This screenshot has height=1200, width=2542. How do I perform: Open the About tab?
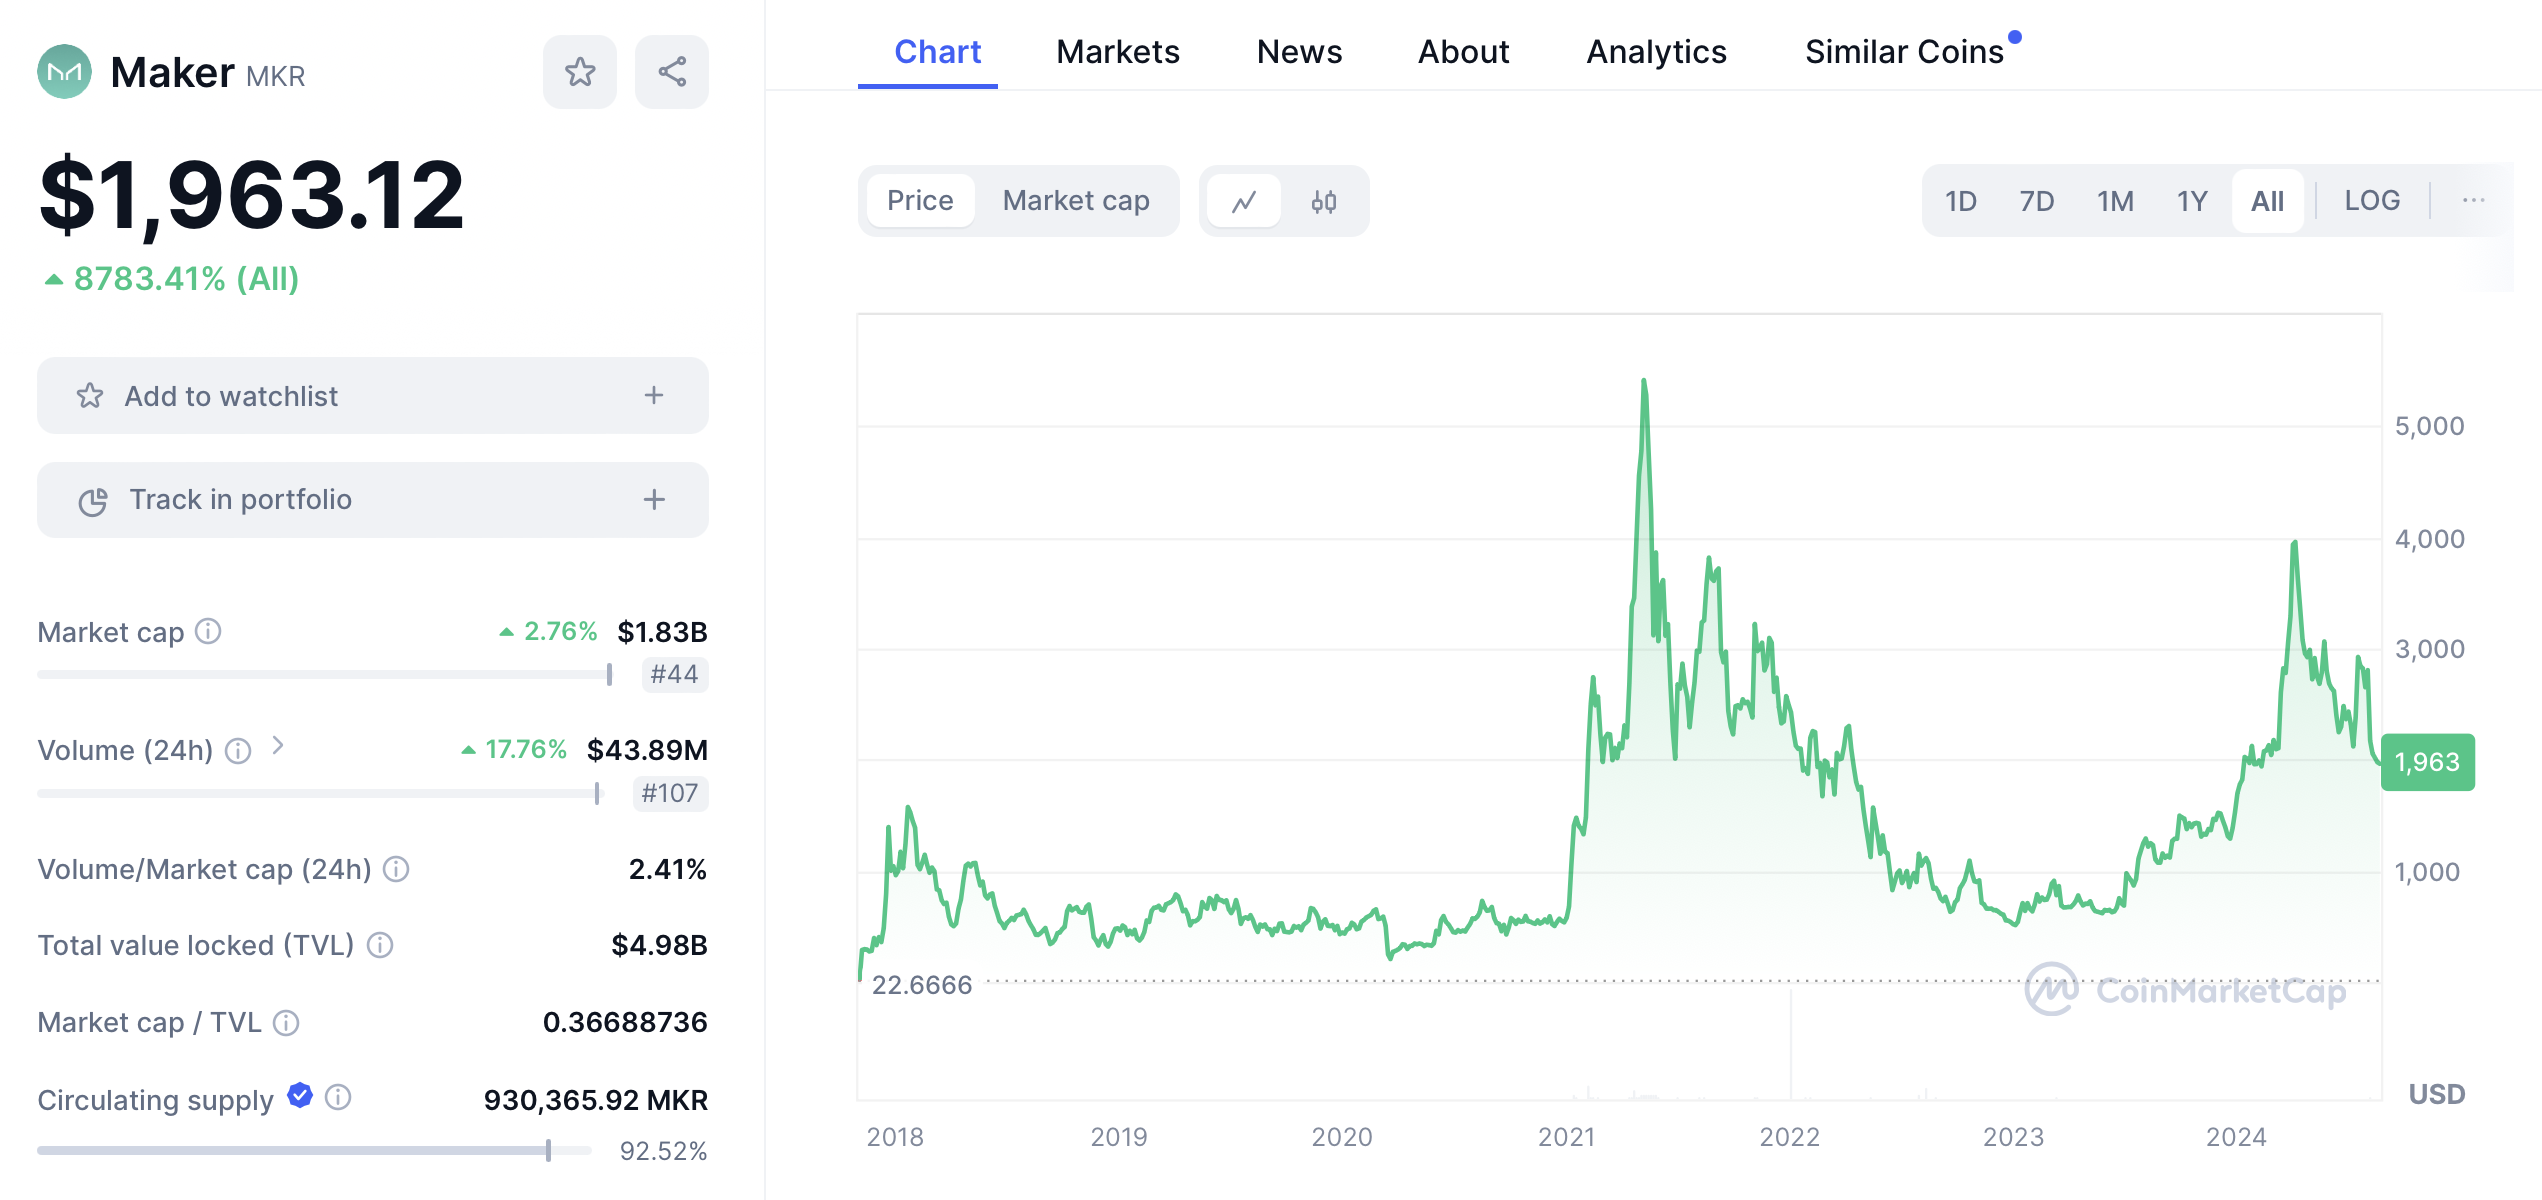coord(1463,52)
